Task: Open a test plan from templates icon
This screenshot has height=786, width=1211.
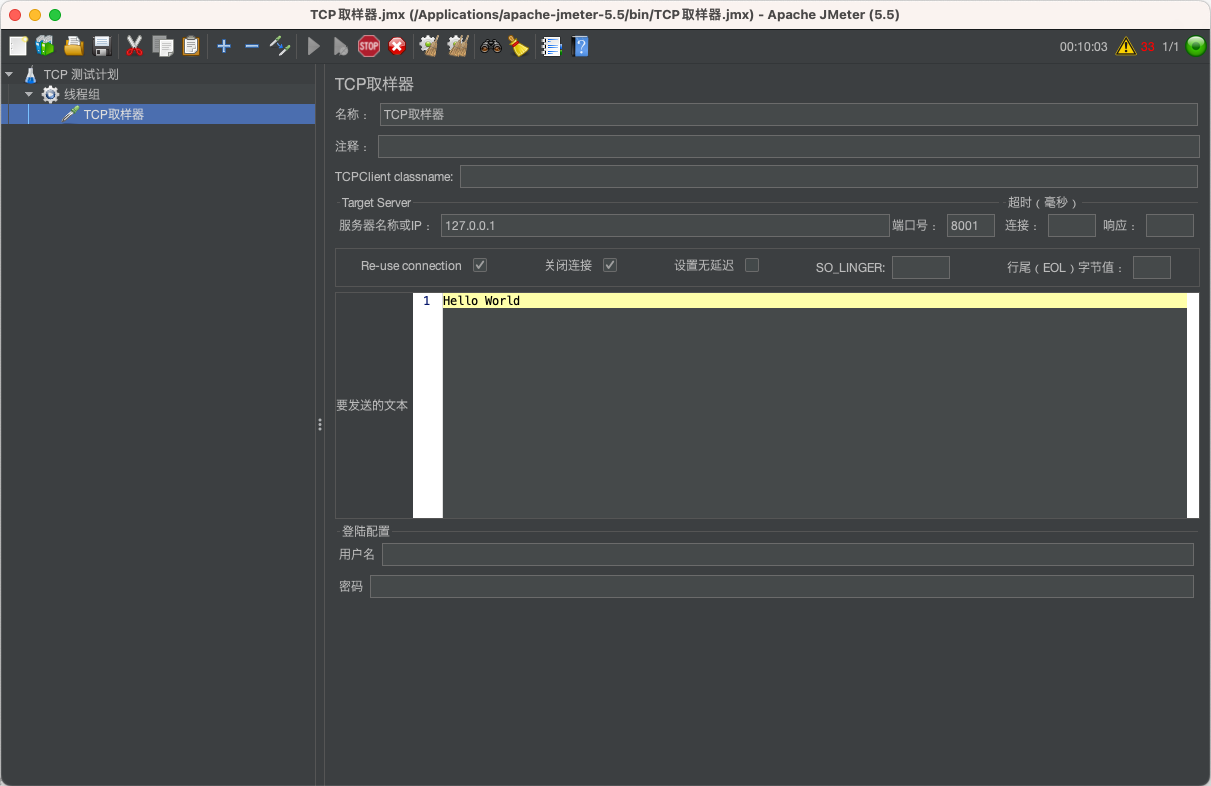Action: (x=43, y=46)
